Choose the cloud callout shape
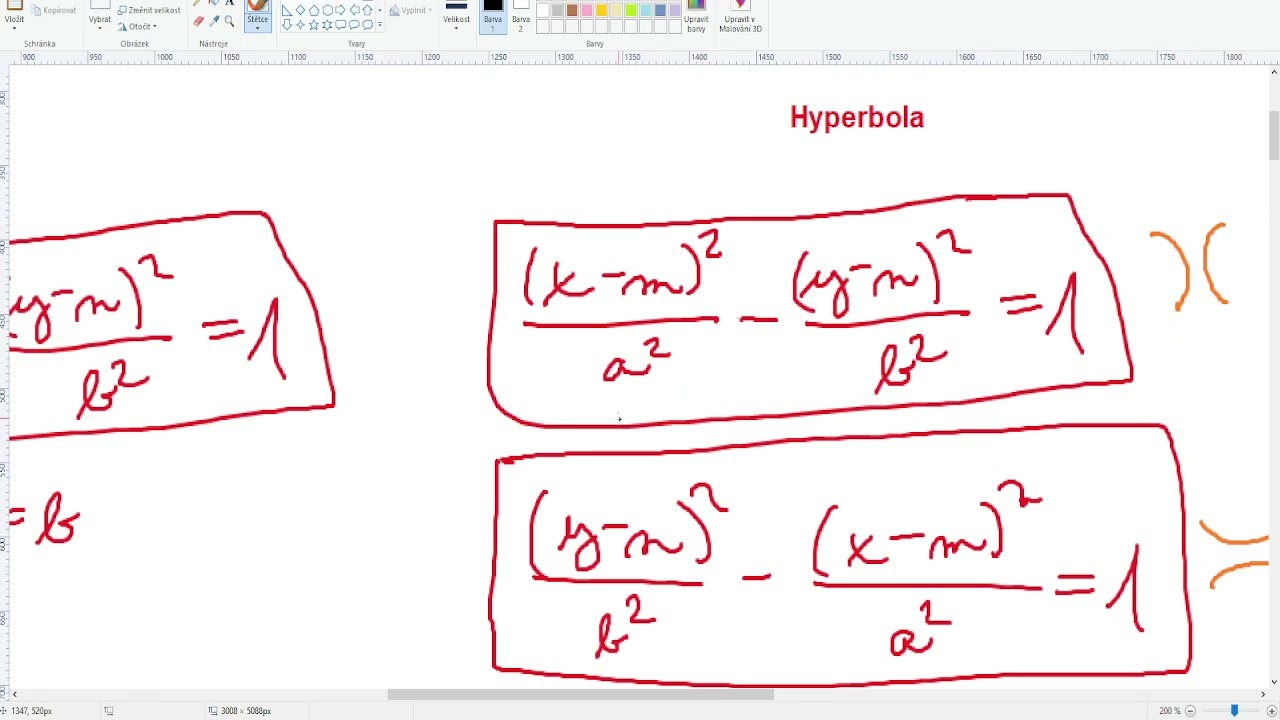Image resolution: width=1280 pixels, height=720 pixels. [x=367, y=25]
